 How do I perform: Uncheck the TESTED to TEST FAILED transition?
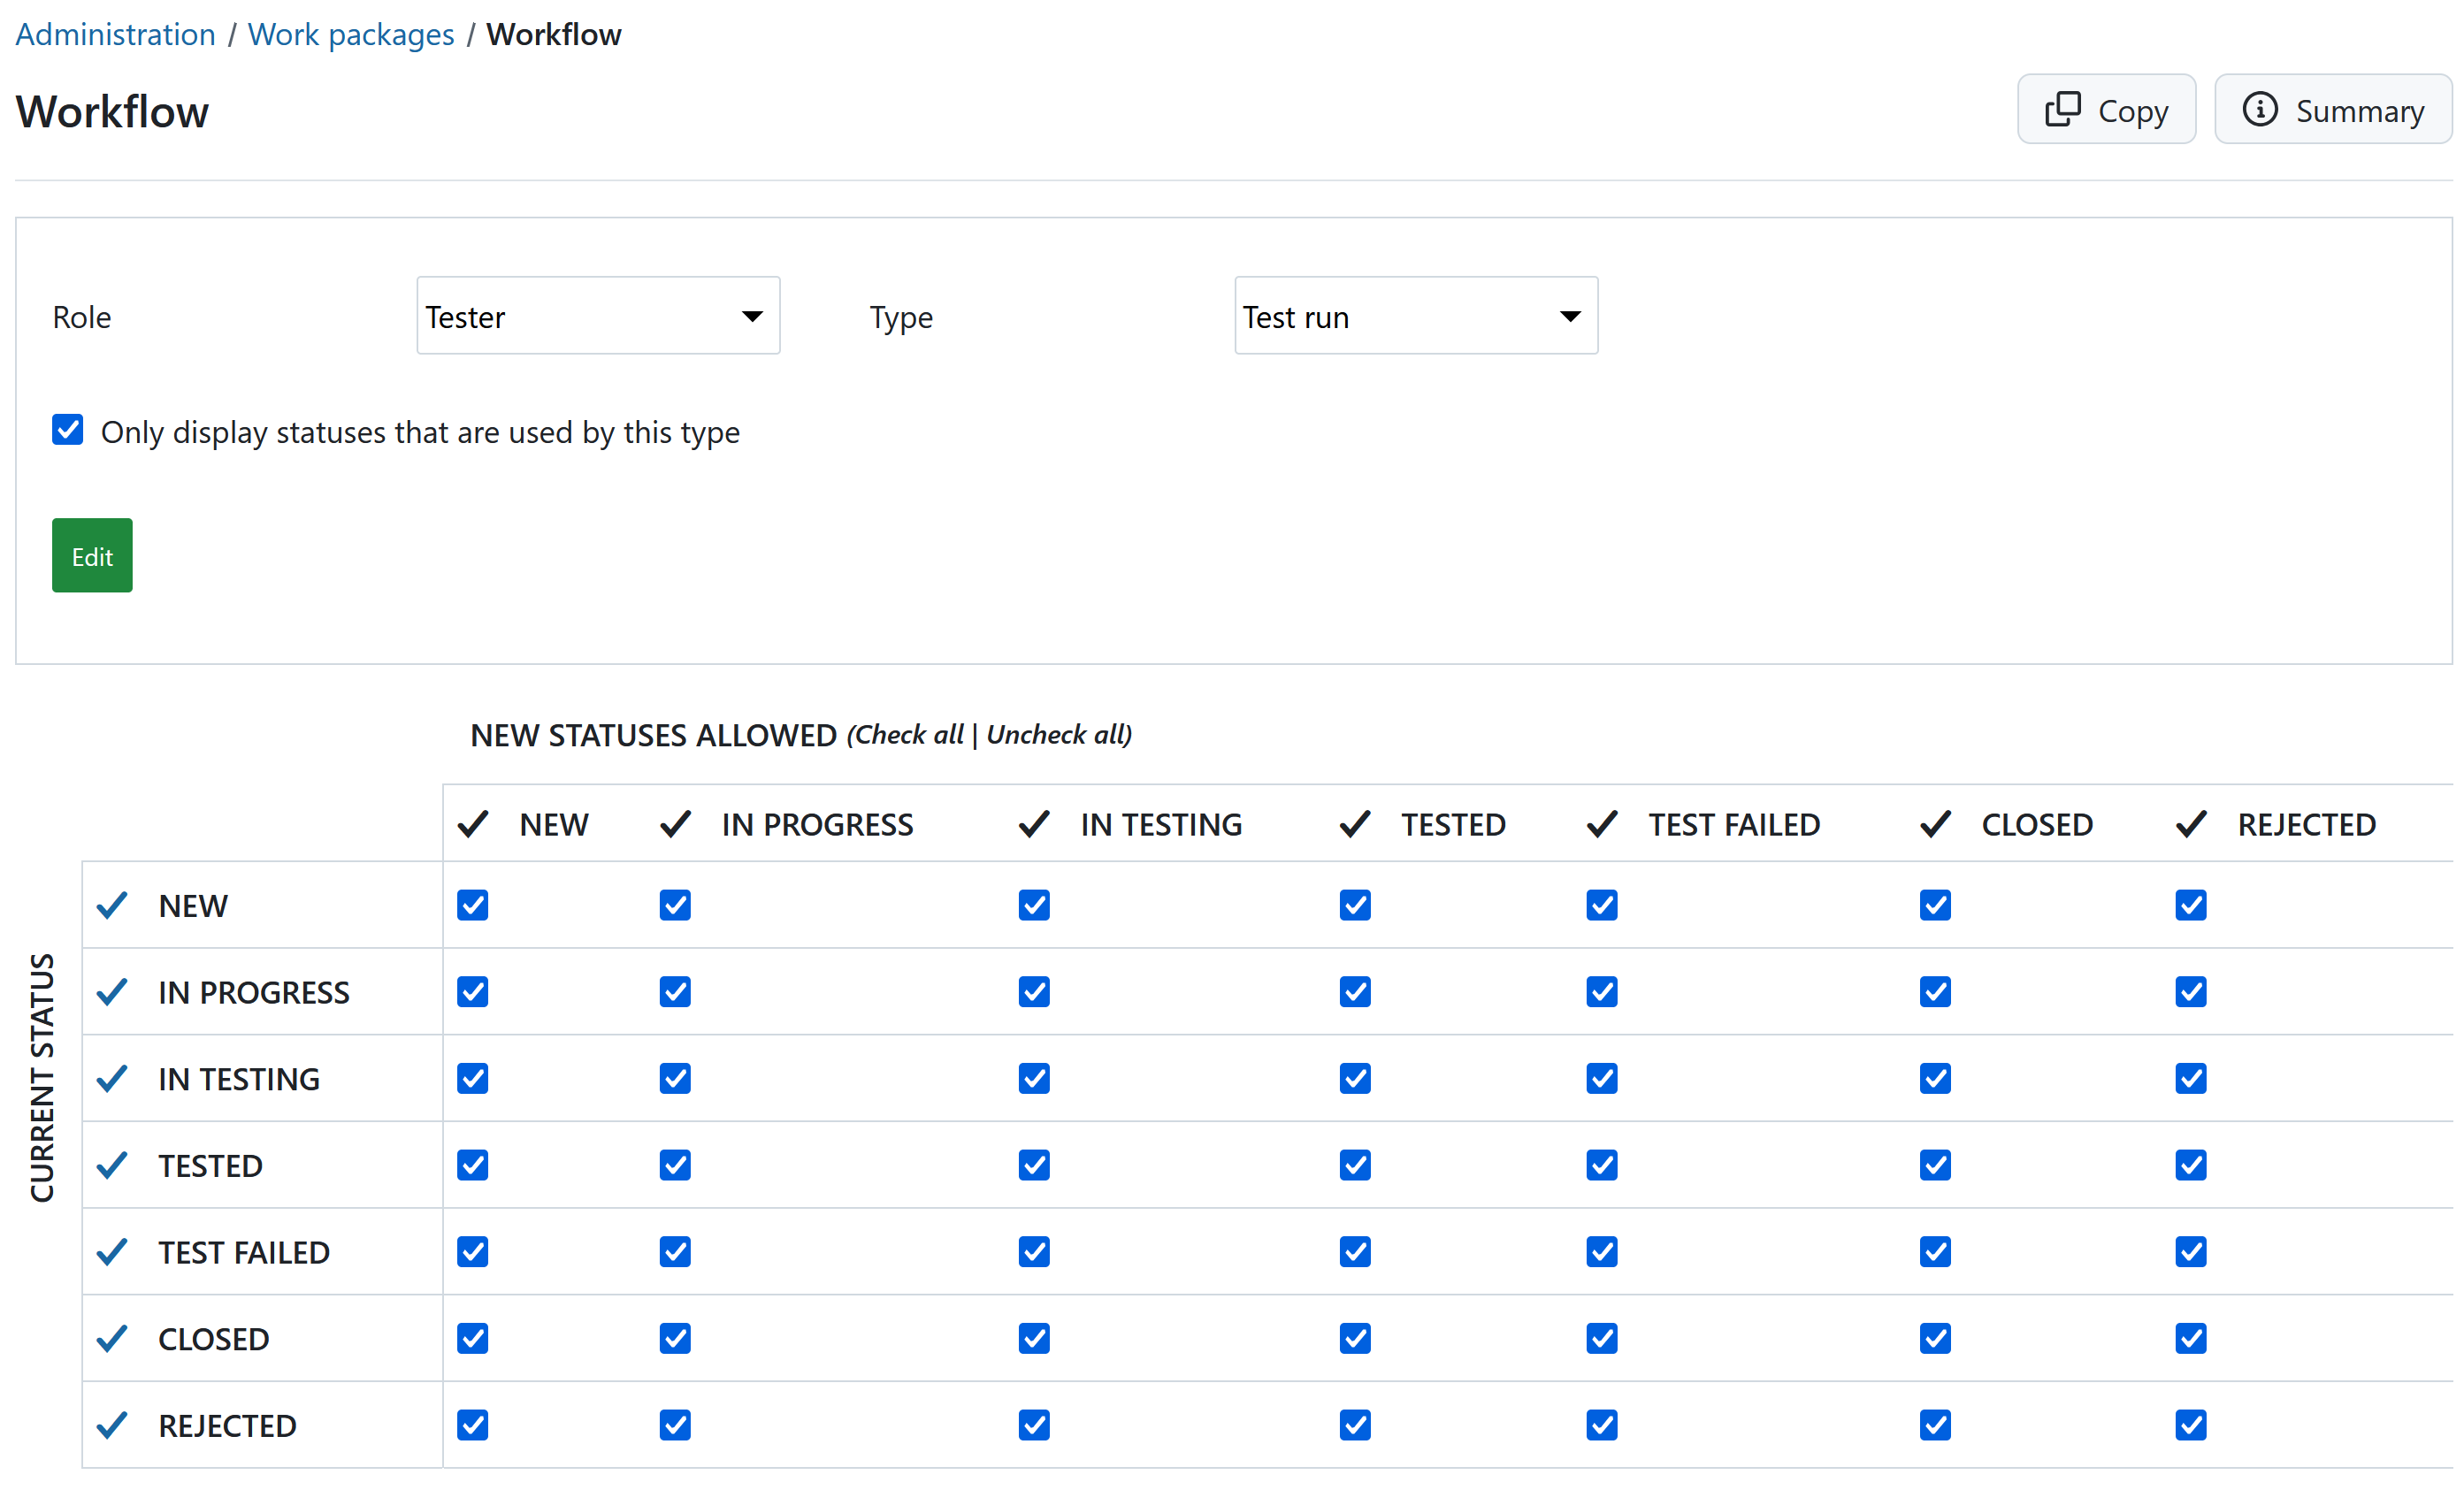pos(1600,1165)
